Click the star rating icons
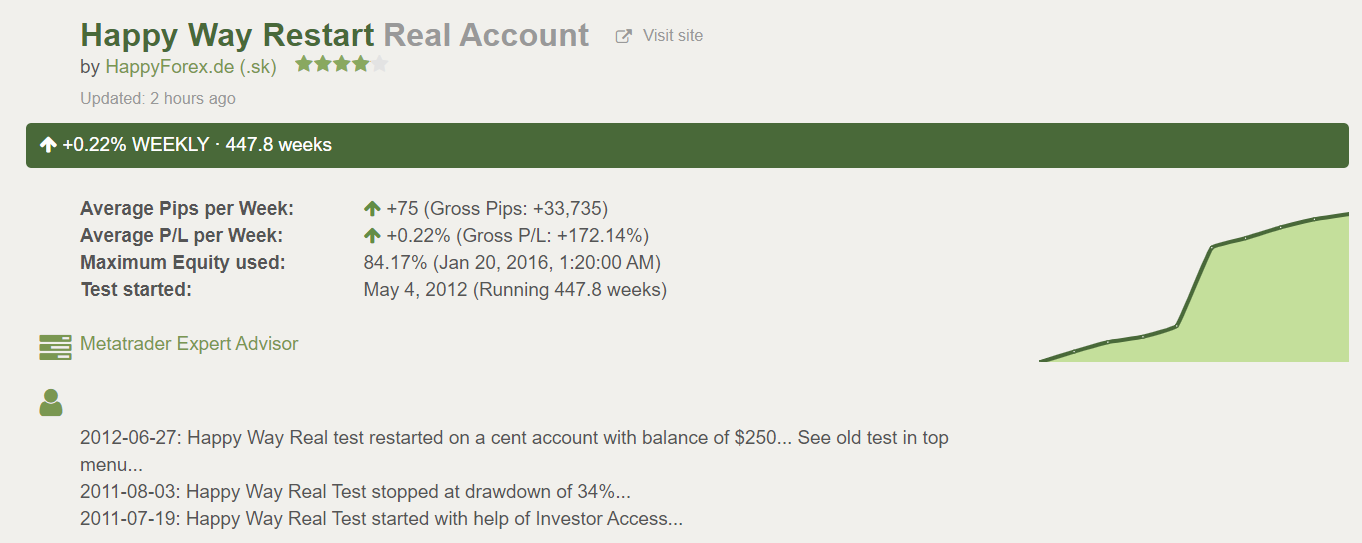 341,65
